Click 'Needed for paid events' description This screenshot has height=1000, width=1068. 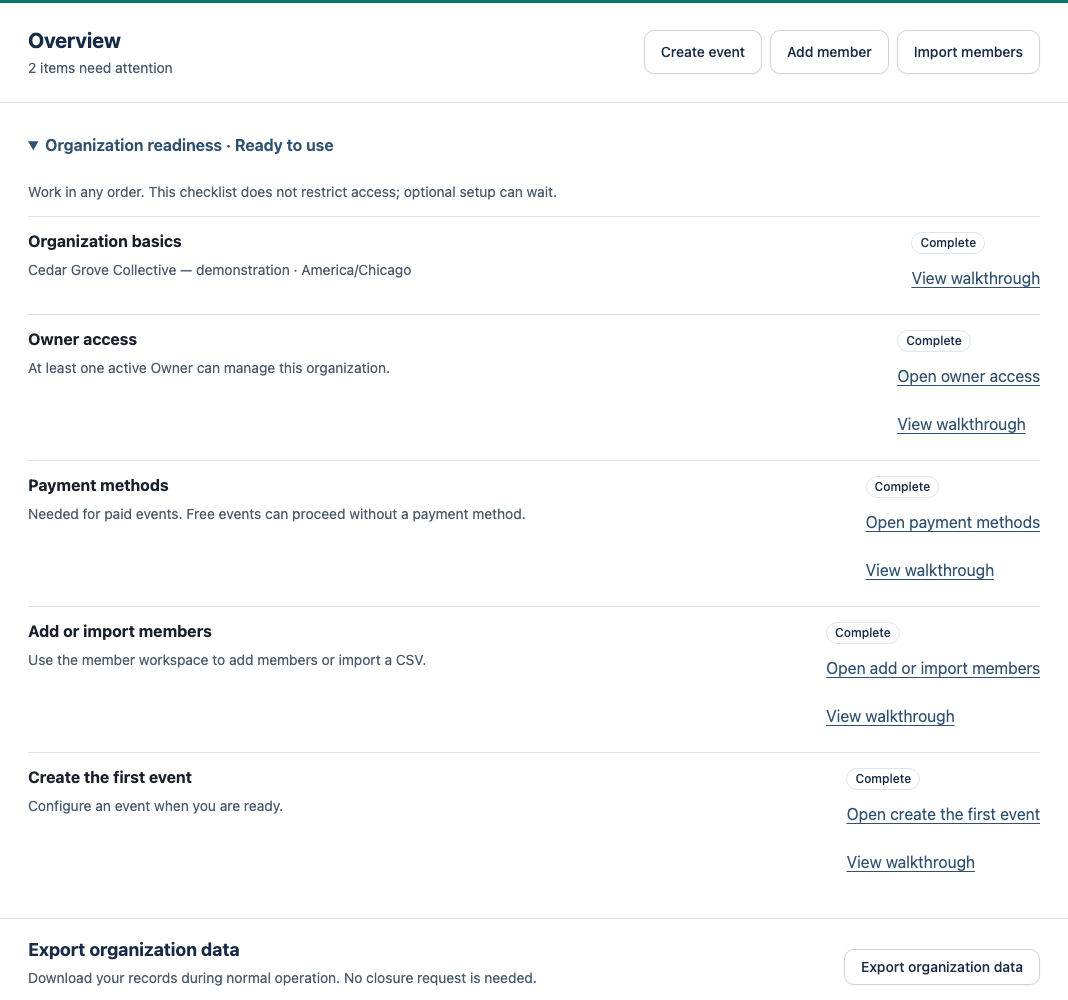pyautogui.click(x=277, y=514)
